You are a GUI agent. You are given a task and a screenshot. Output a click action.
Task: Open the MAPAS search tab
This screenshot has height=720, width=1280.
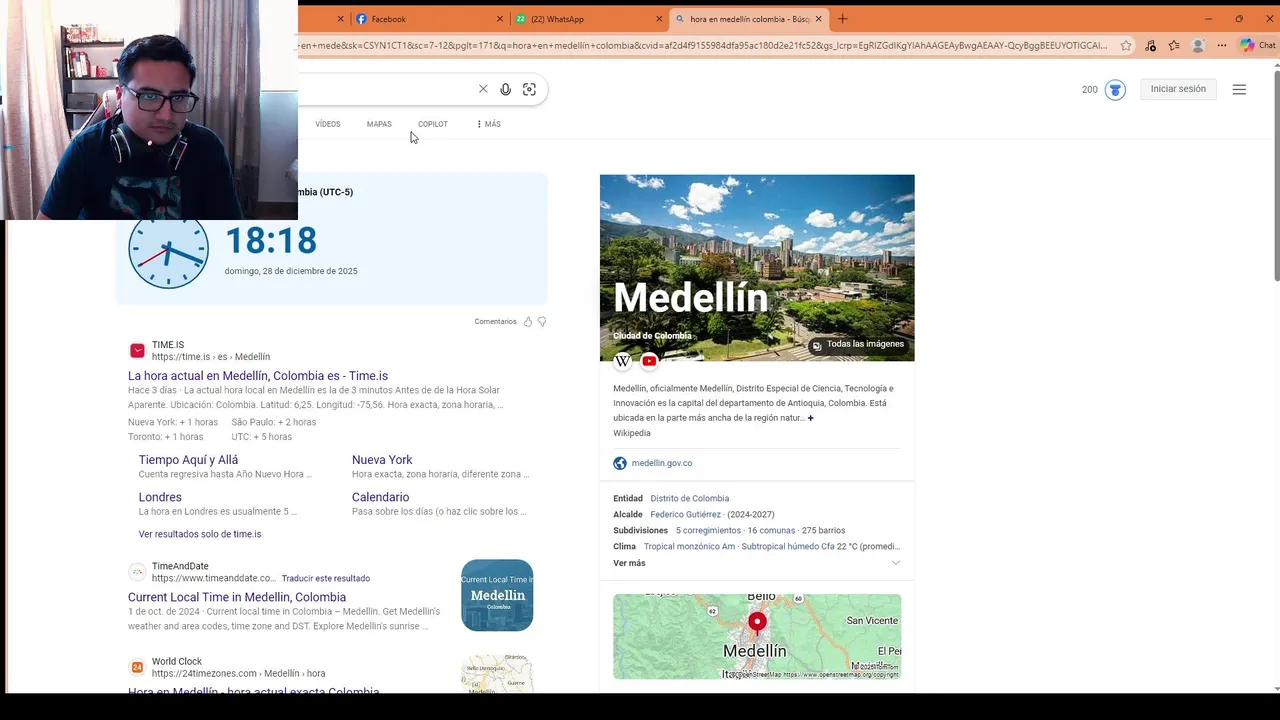[379, 124]
